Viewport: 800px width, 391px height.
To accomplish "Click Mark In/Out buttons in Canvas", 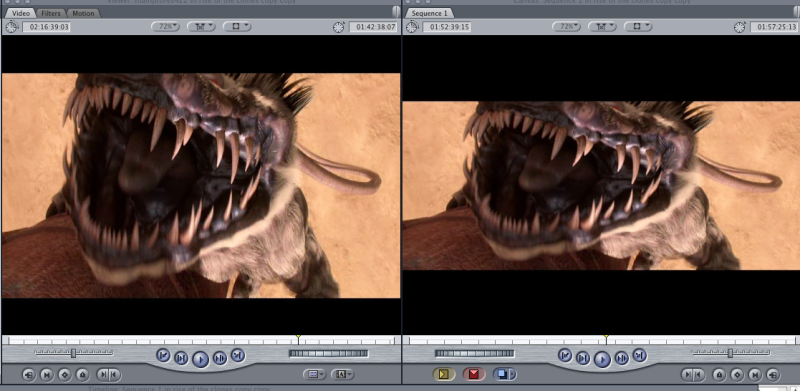I will pos(693,375).
